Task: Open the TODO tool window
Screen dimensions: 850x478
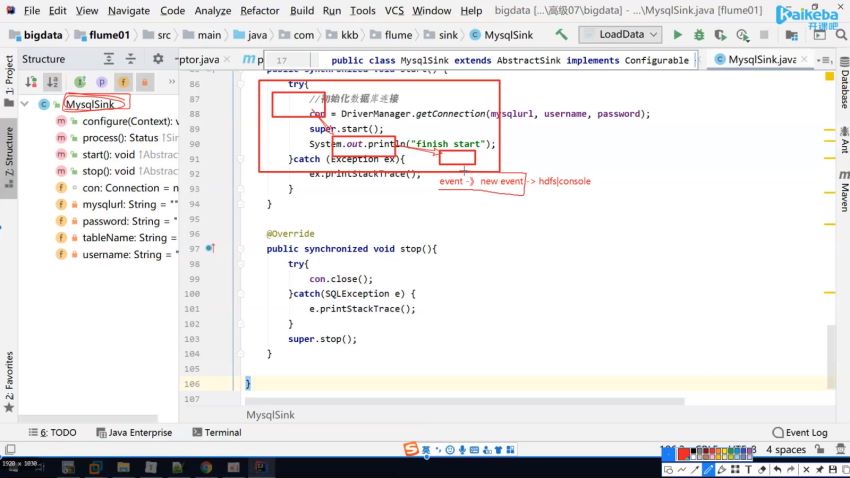Action: tap(53, 432)
